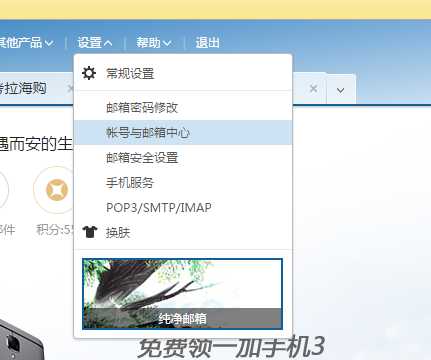Click the 换肤 menu label
431x360 pixels.
[x=118, y=232]
